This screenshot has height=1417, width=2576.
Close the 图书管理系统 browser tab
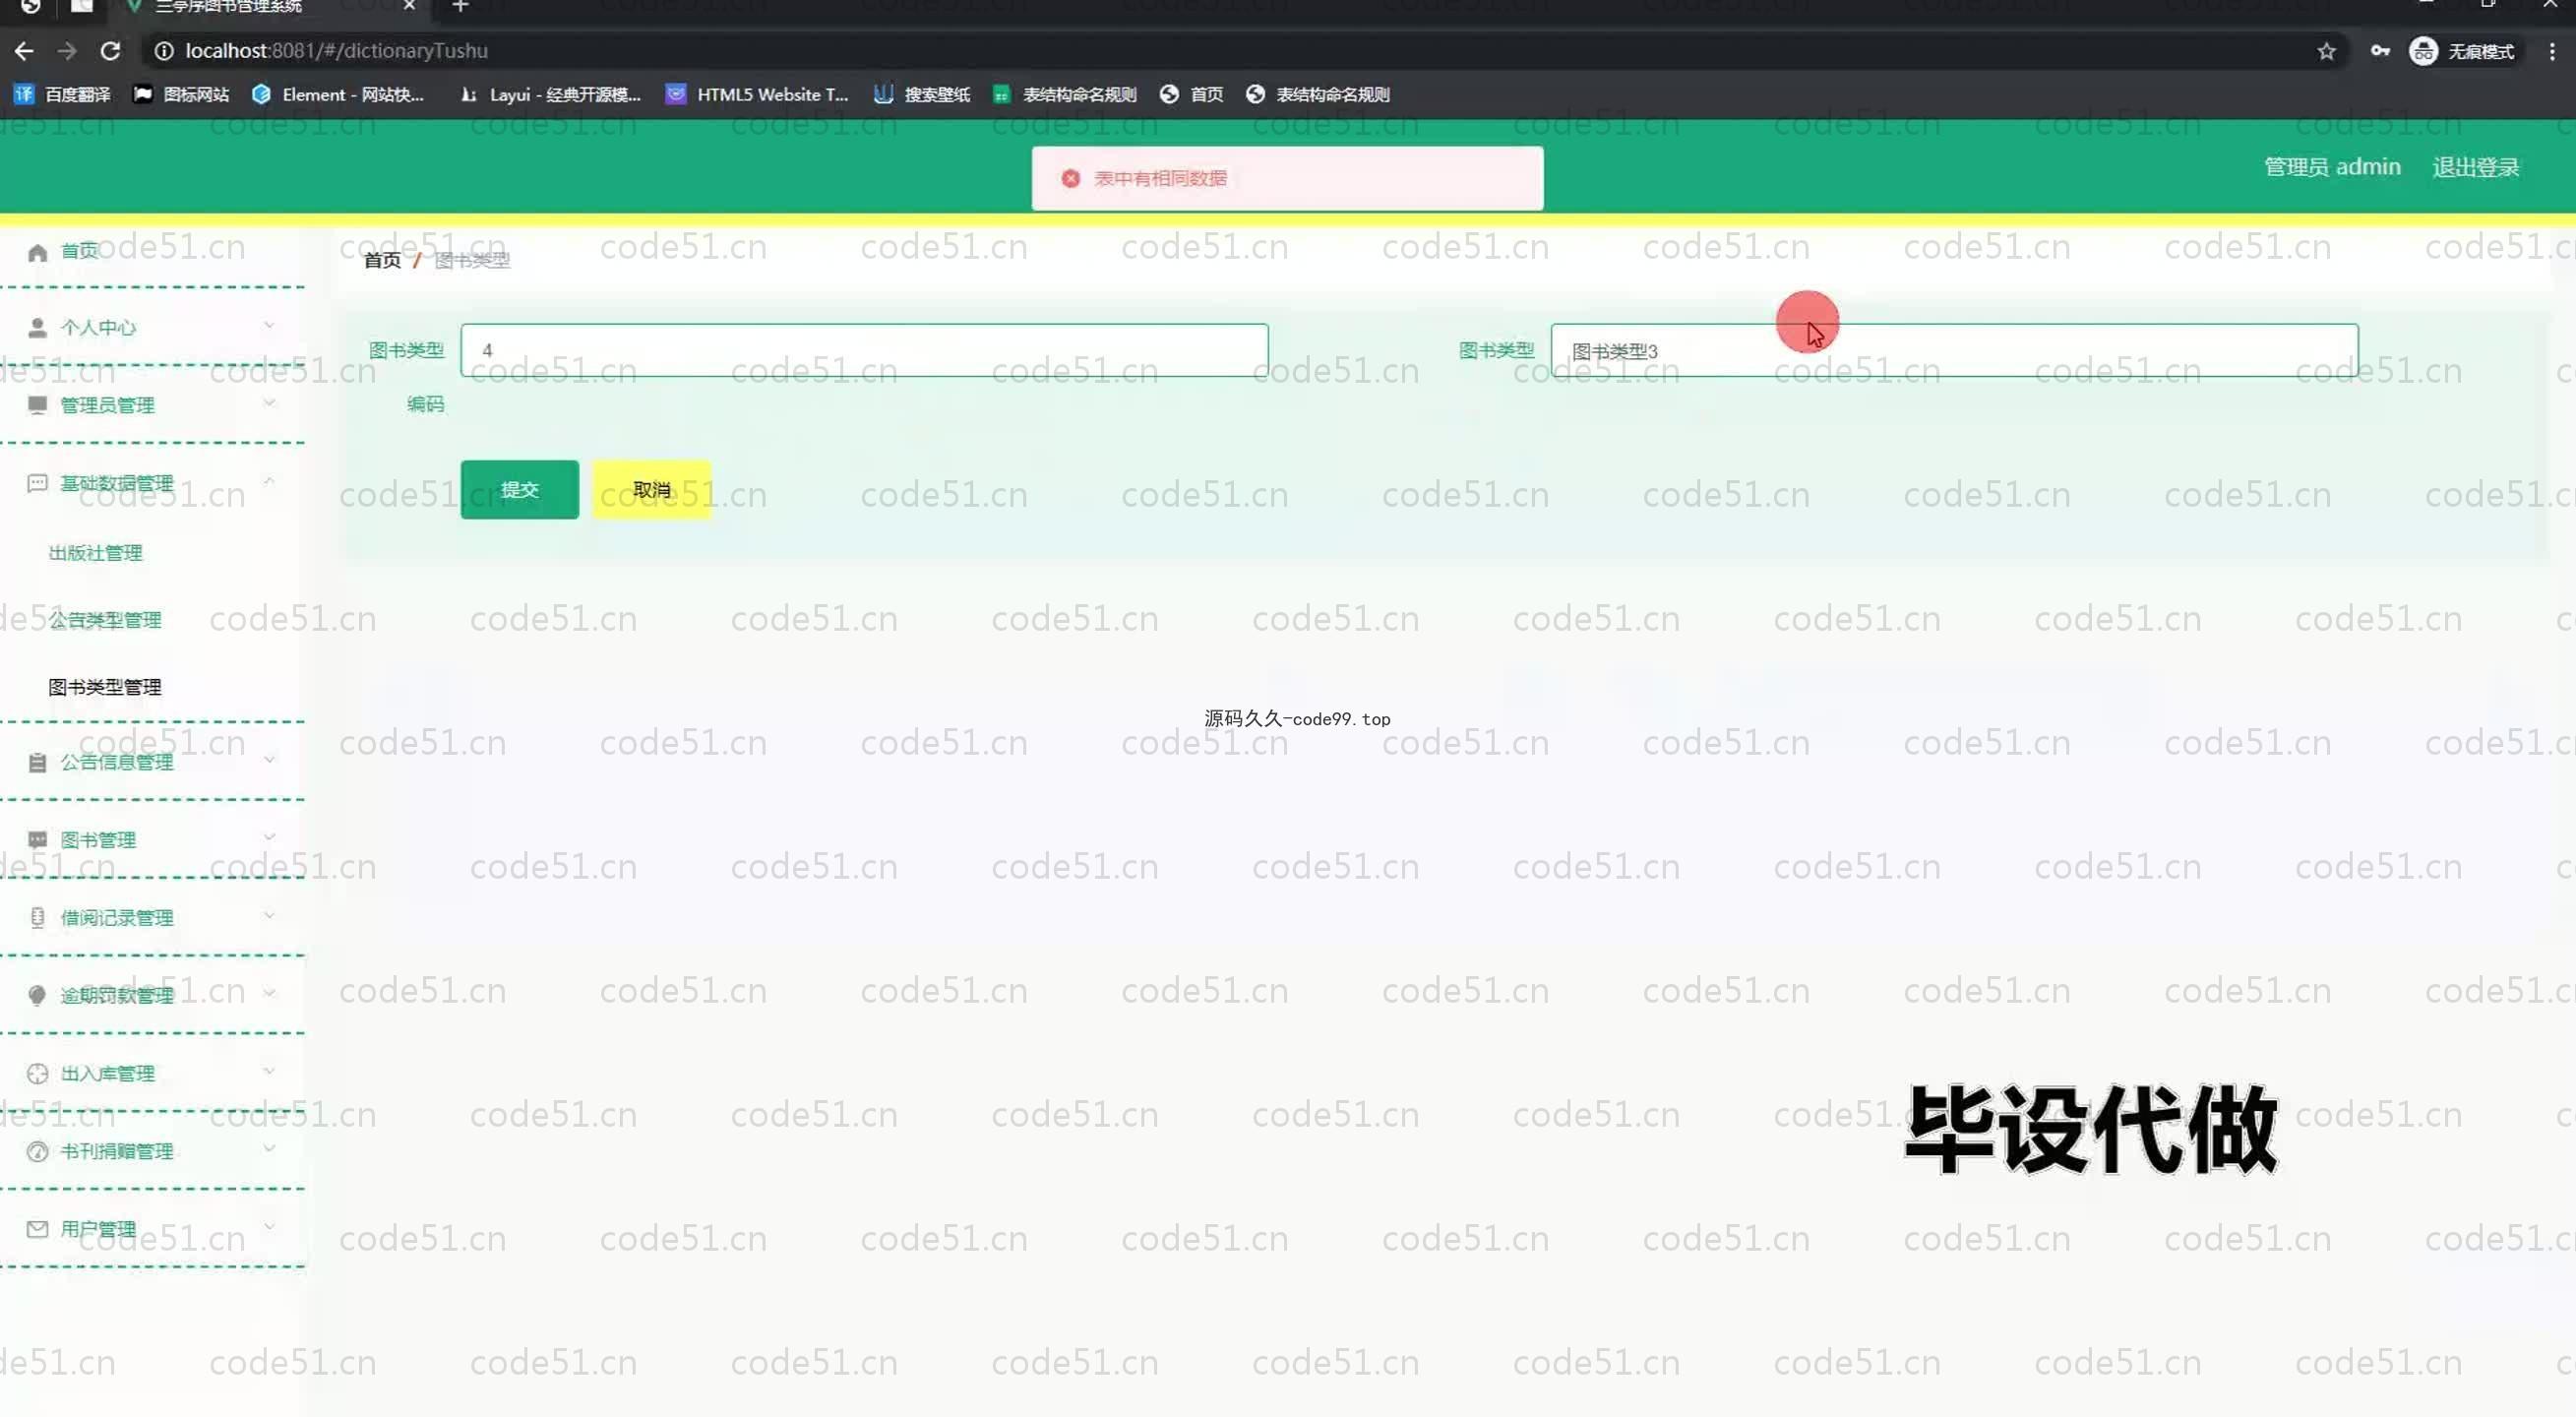pyautogui.click(x=409, y=6)
